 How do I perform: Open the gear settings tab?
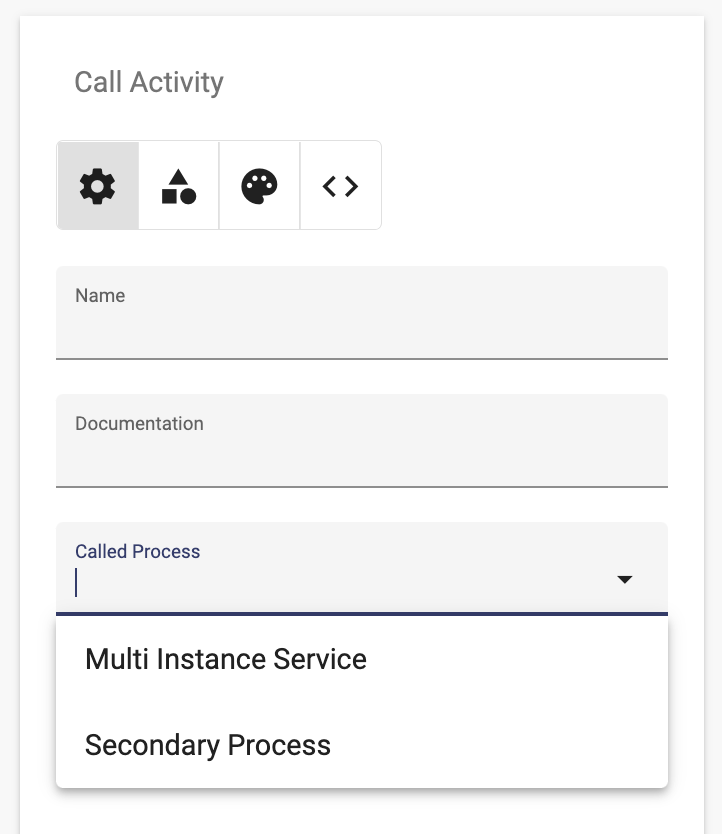[x=98, y=186]
